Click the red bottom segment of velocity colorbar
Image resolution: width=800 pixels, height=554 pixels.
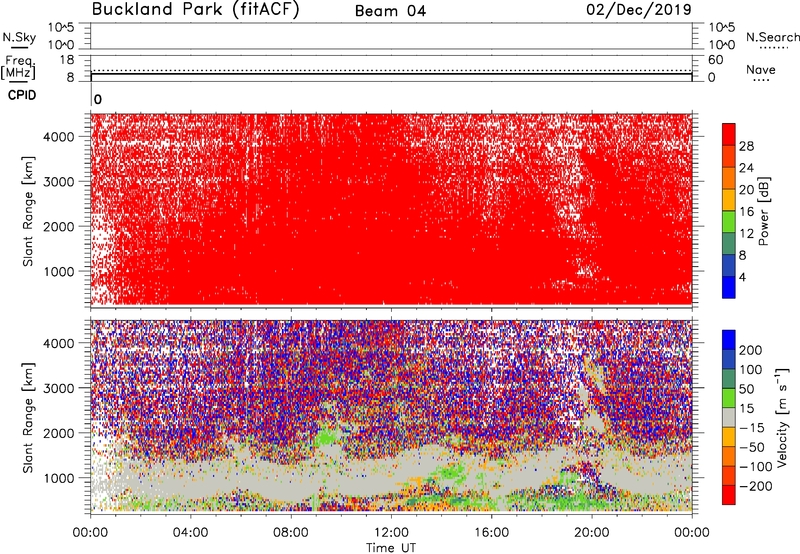[729, 495]
